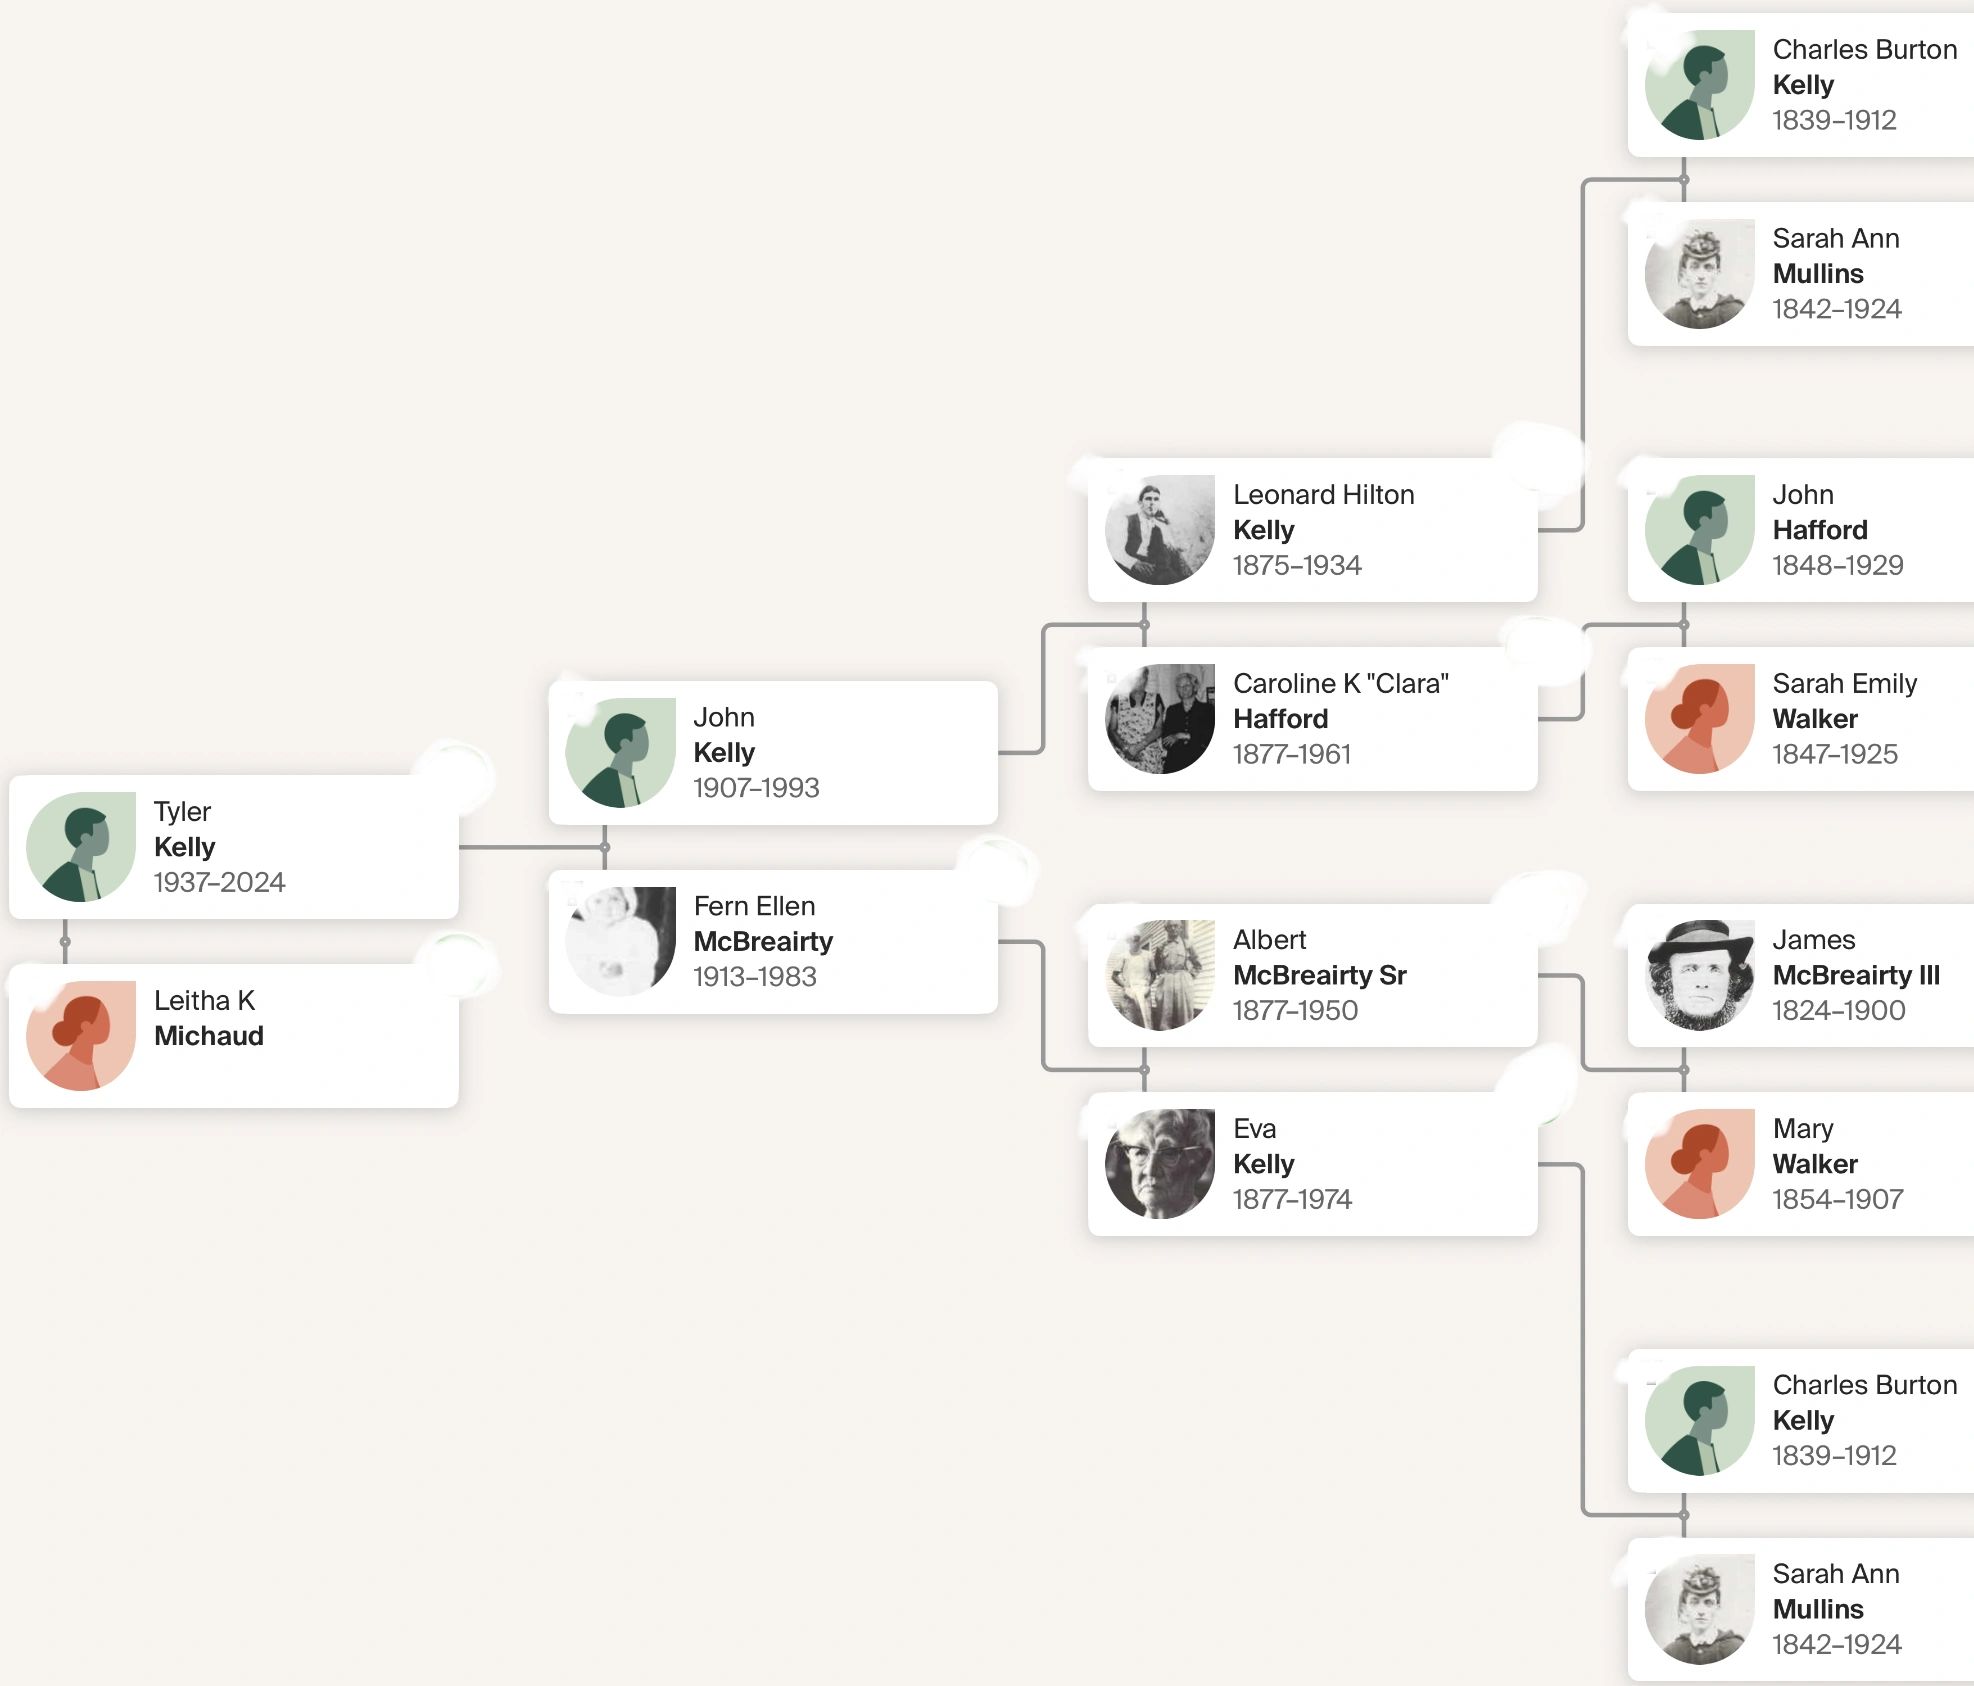Image resolution: width=1974 pixels, height=1686 pixels.
Task: Click the connector node between Tyler and Leitha
Action: click(65, 941)
